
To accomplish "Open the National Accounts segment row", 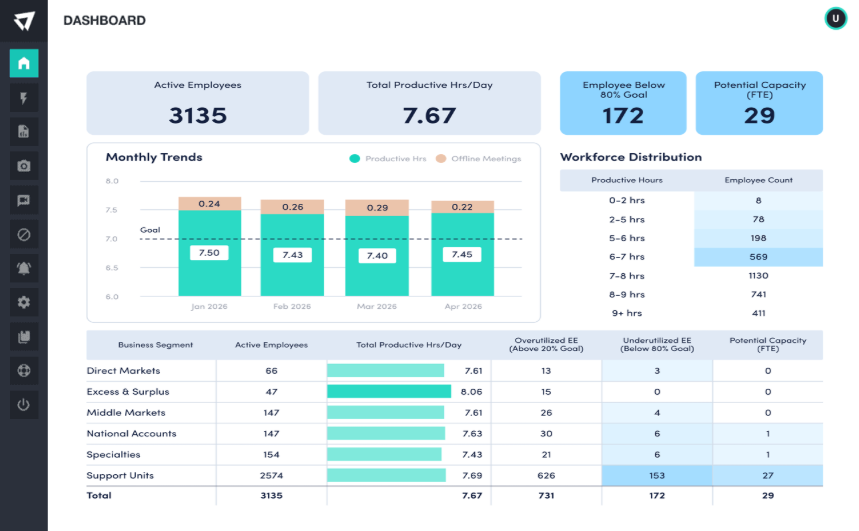I will click(455, 433).
